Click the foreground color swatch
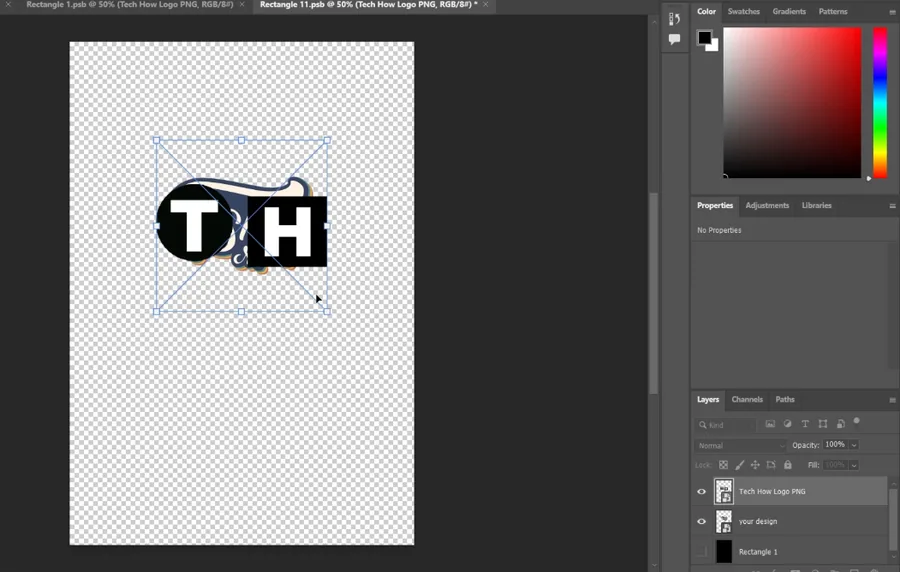The image size is (900, 572). (704, 38)
